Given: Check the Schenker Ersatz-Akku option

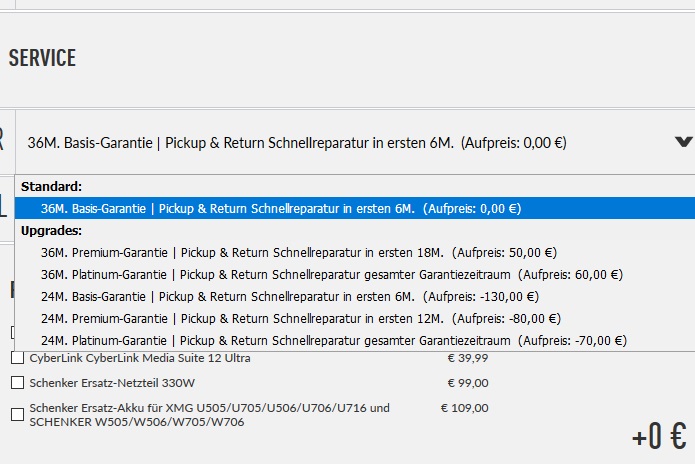Looking at the screenshot, I should [17, 414].
